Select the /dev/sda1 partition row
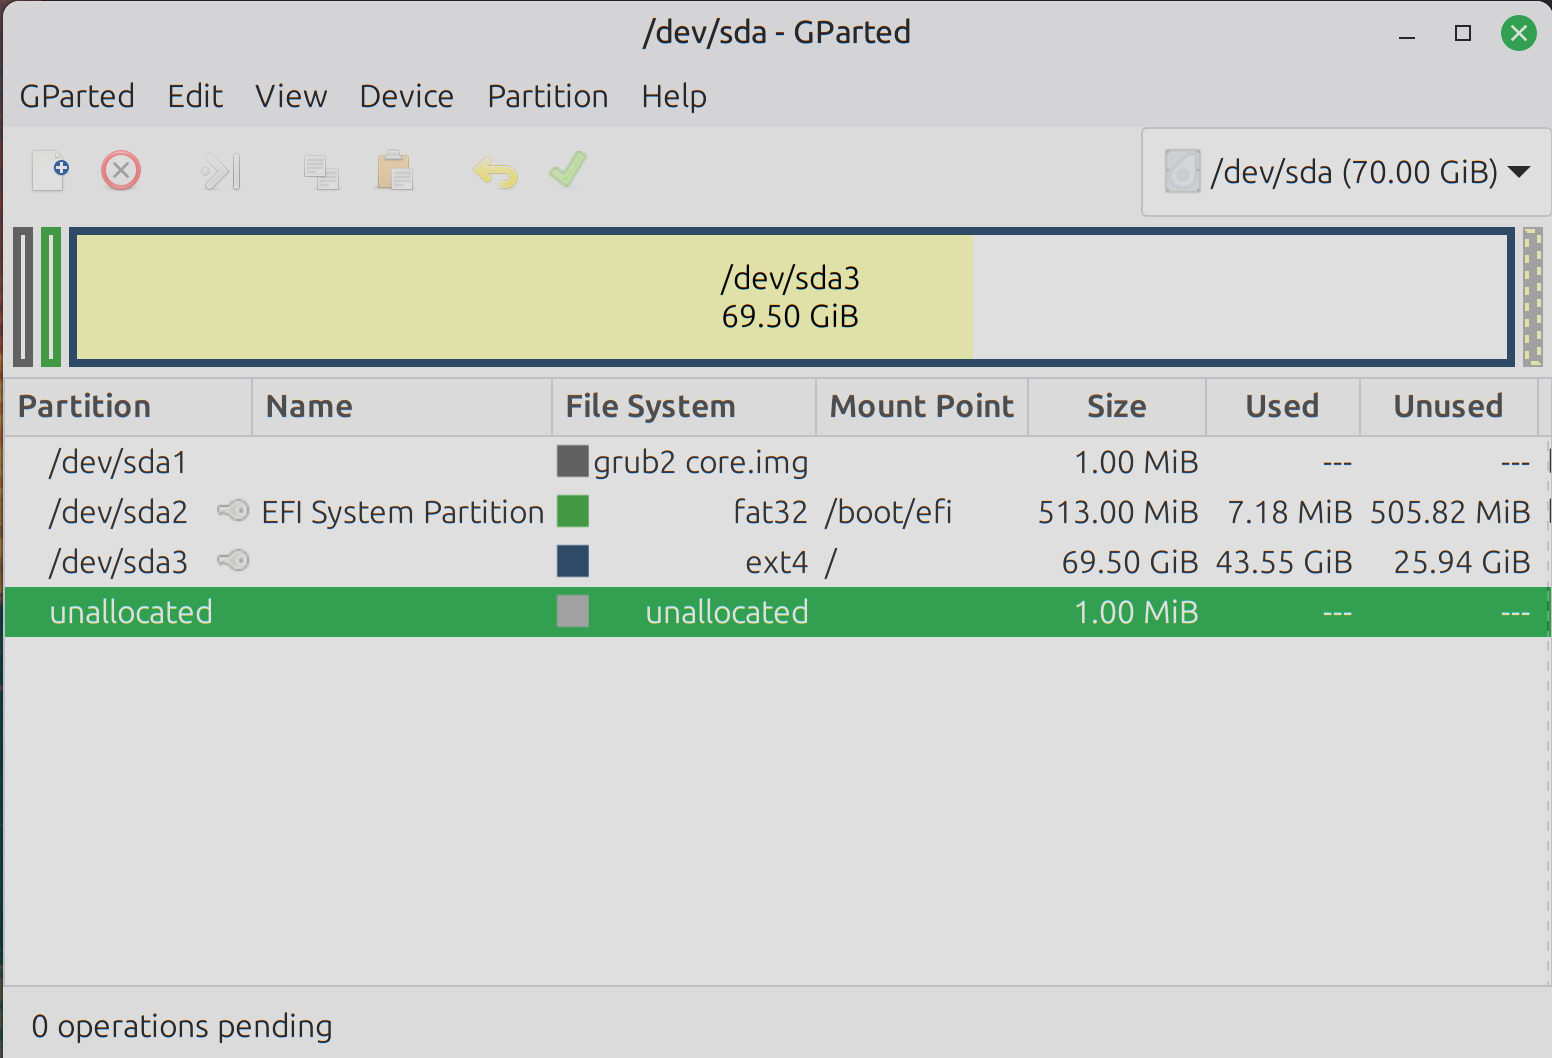 click(777, 462)
